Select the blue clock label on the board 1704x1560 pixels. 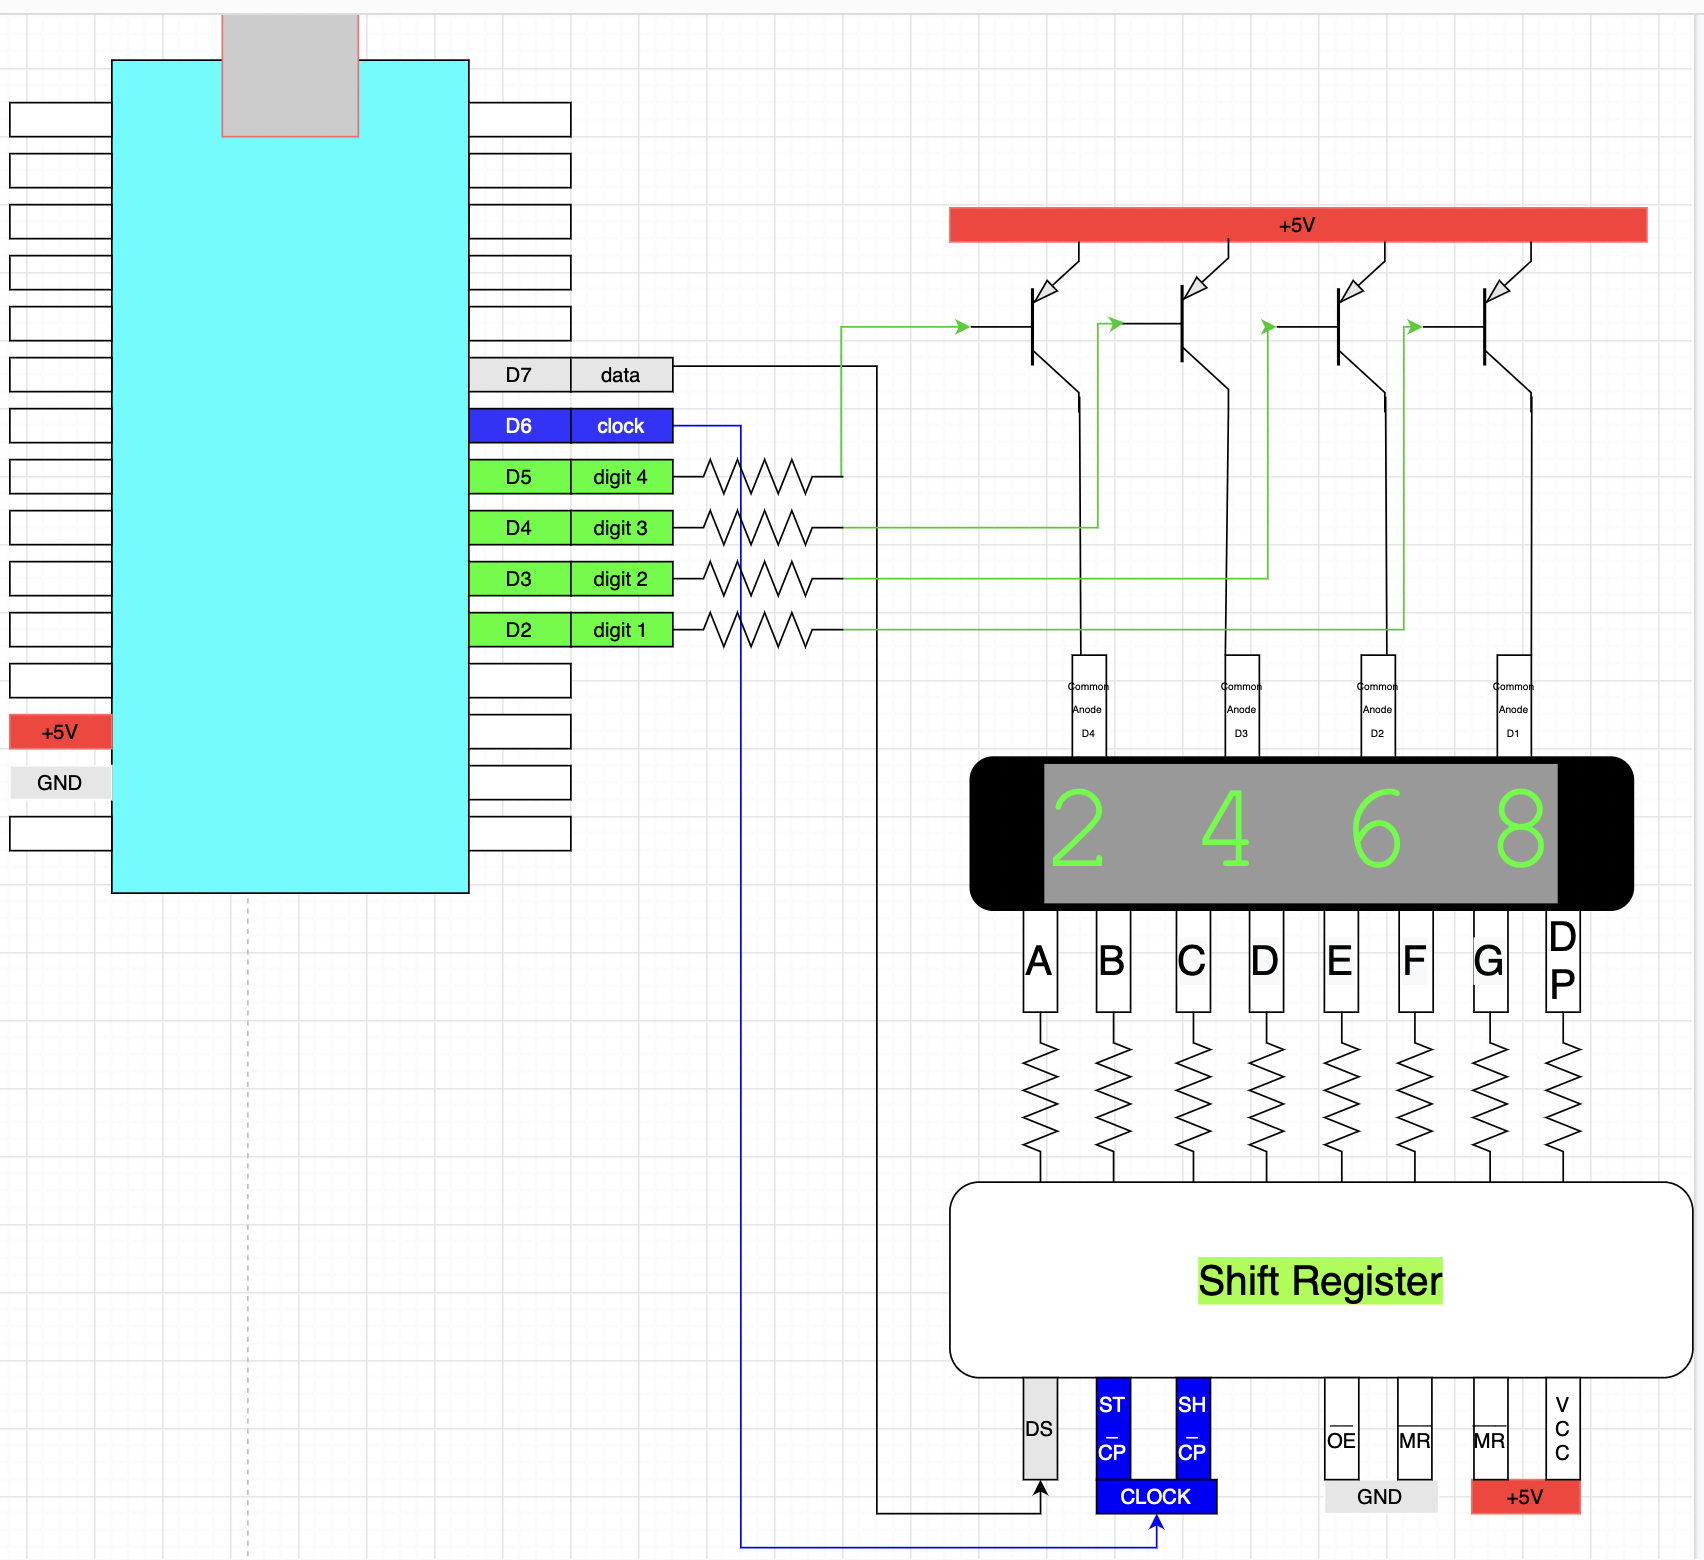tap(622, 426)
